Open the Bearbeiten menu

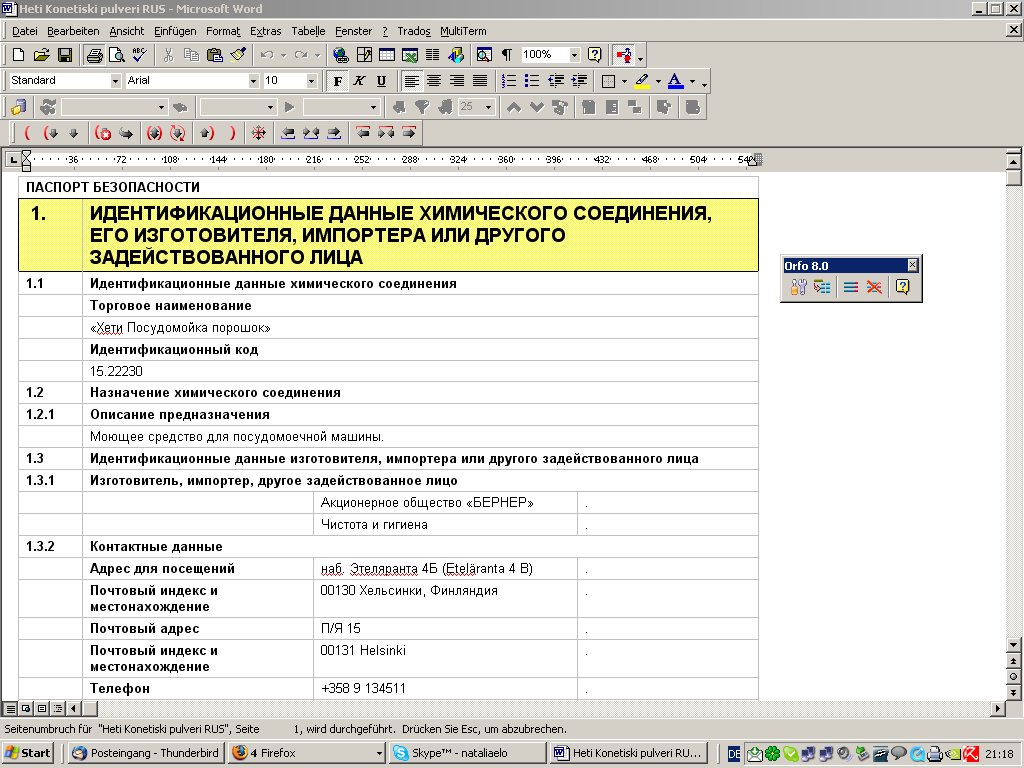(73, 31)
